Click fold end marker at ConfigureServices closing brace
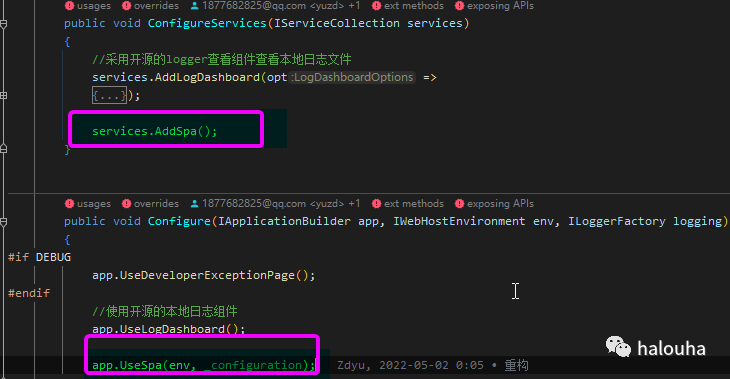This screenshot has height=379, width=730. click(x=3, y=149)
